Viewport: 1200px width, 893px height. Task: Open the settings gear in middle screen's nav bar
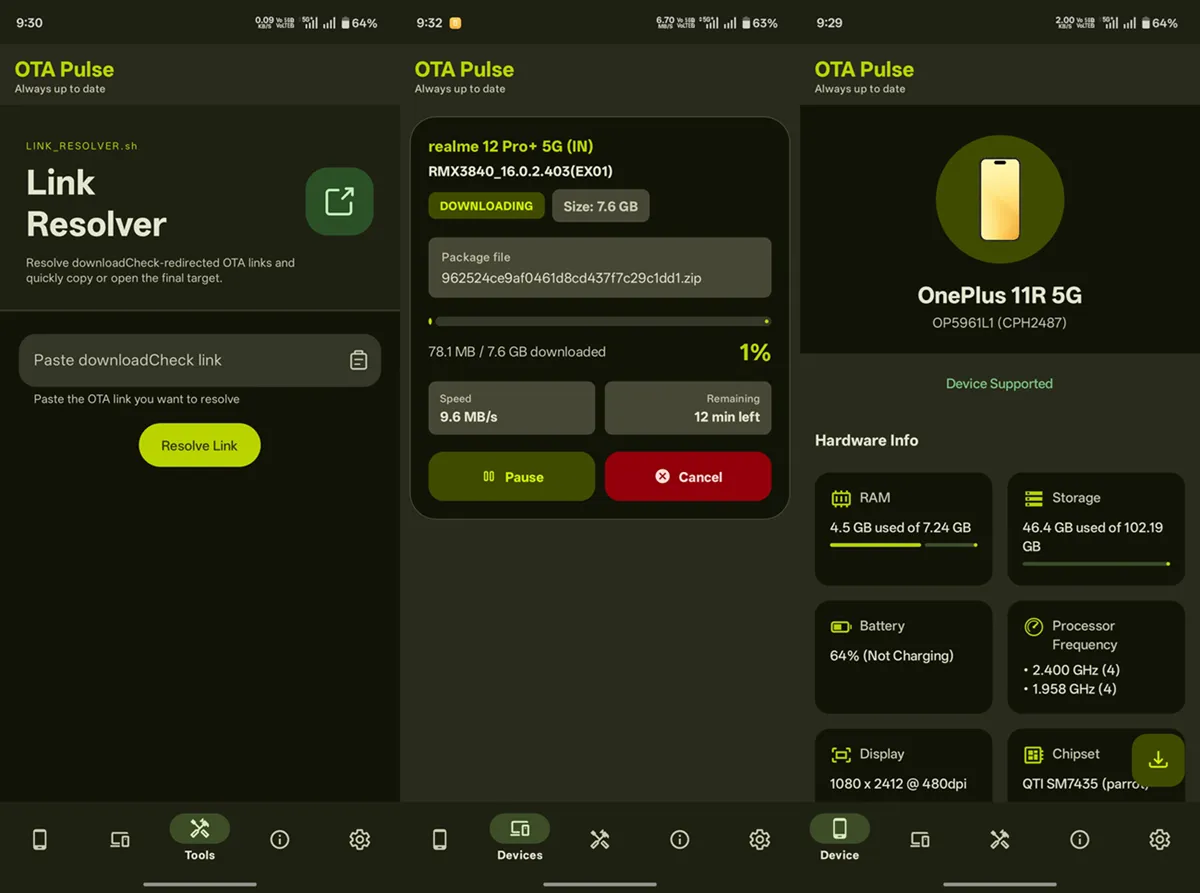pos(760,839)
